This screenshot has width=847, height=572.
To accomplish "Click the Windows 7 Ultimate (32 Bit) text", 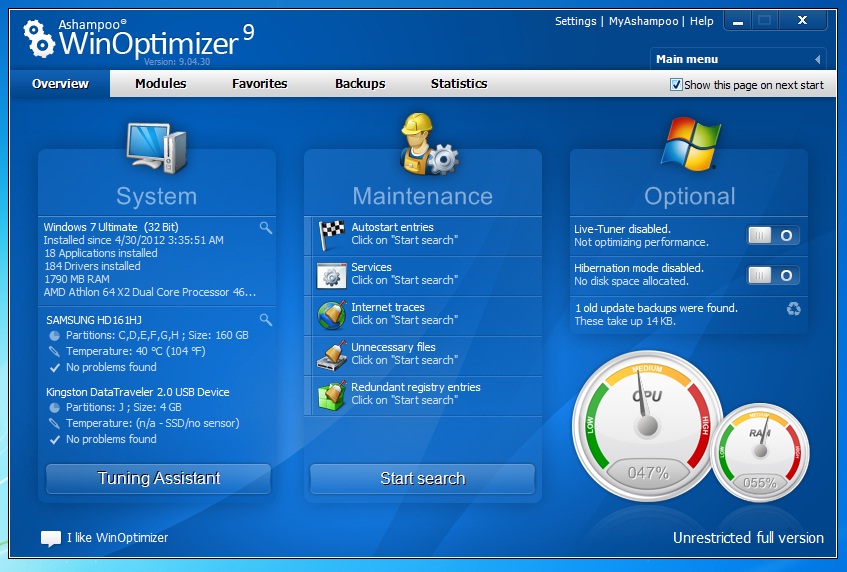I will click(111, 227).
